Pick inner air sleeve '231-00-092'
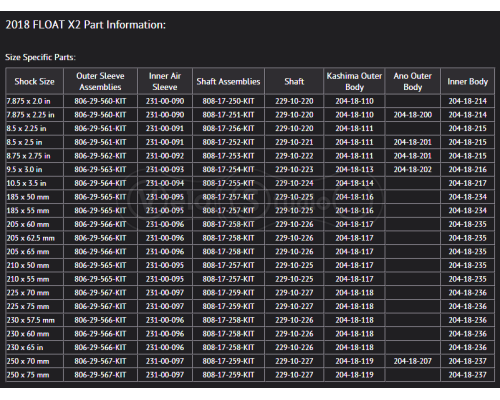This screenshot has height=400, width=500. click(x=165, y=156)
